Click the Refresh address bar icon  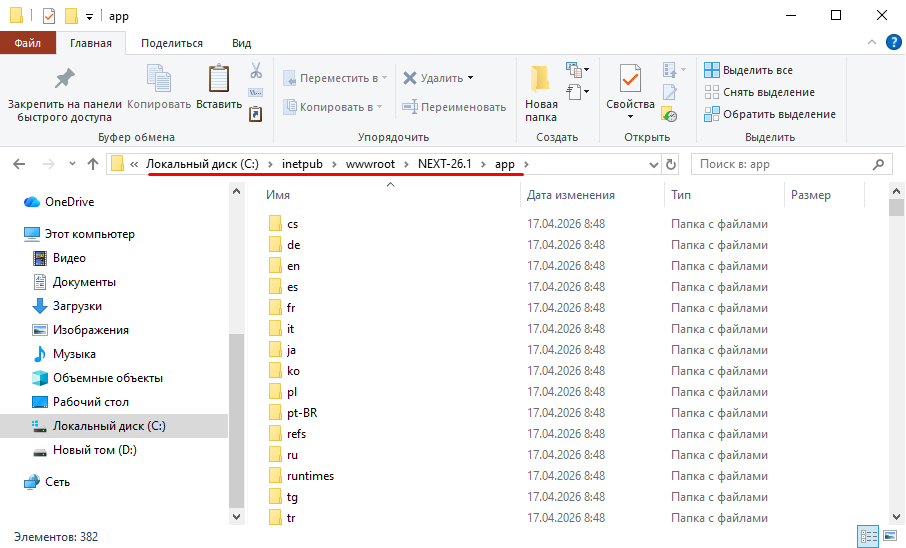670,165
